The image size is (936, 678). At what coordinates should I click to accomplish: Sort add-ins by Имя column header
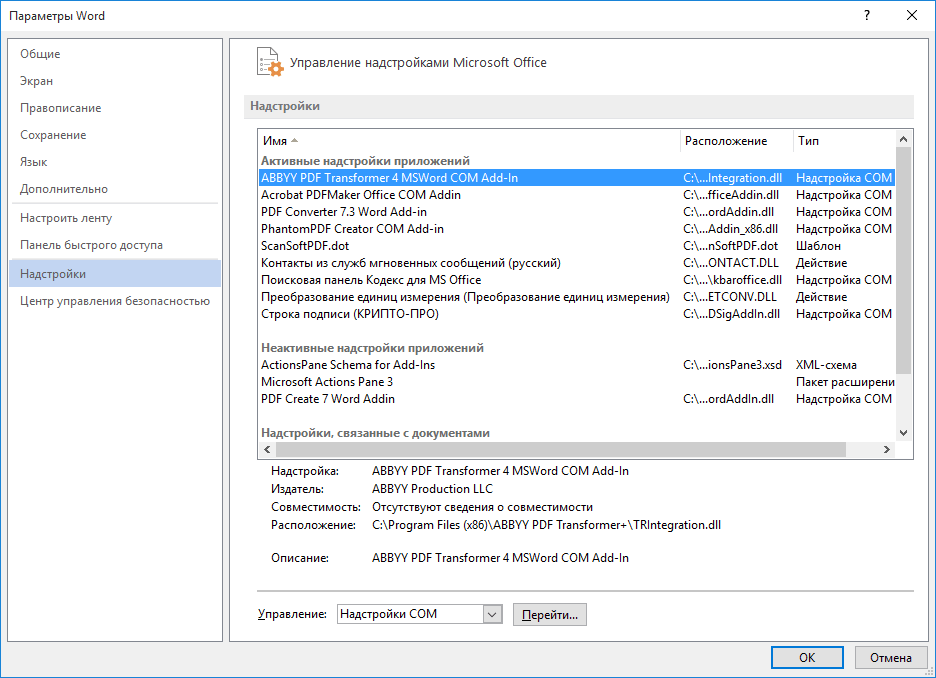469,141
